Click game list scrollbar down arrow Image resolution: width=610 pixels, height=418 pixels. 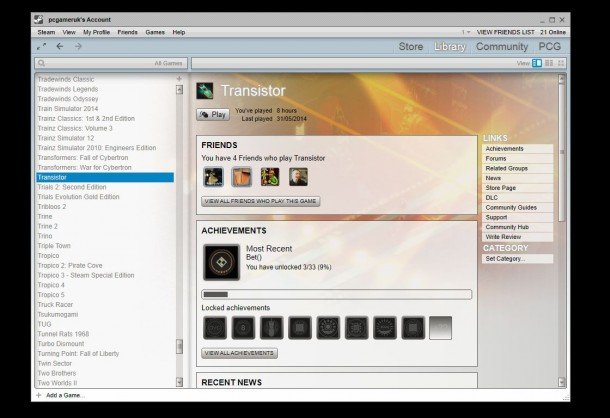[x=179, y=382]
